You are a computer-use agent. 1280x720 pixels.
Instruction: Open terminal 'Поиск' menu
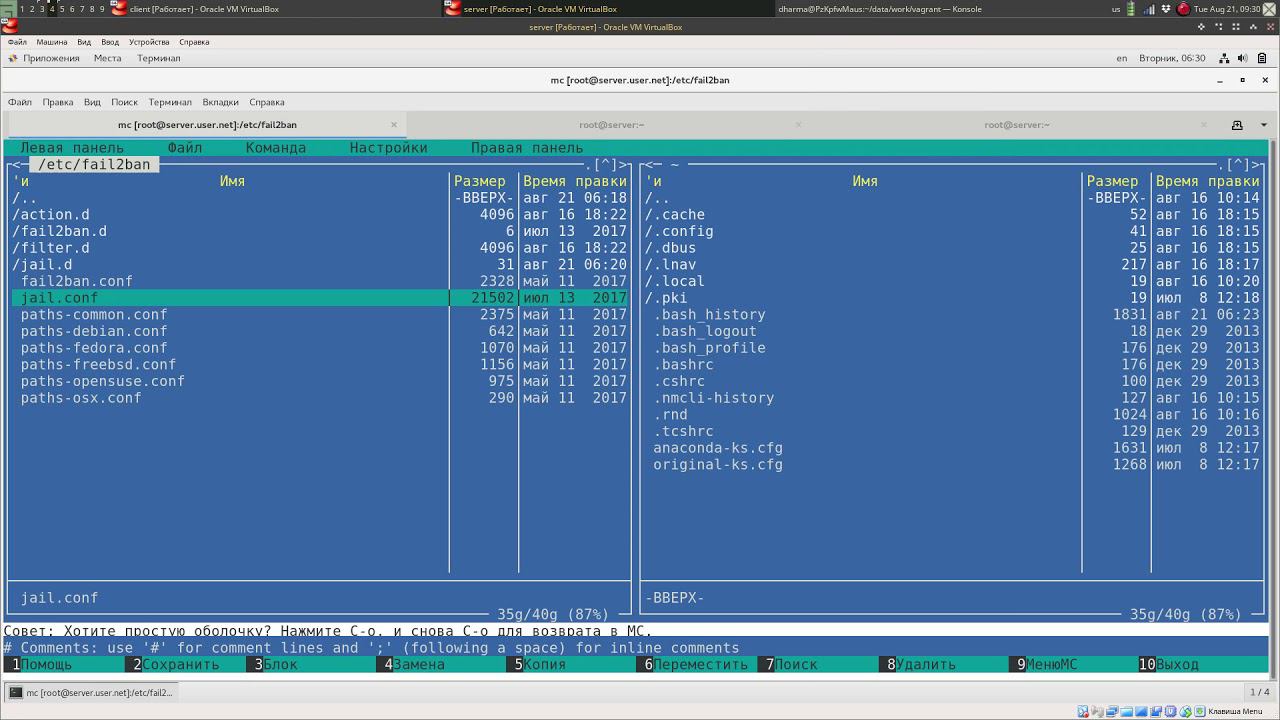click(x=125, y=102)
